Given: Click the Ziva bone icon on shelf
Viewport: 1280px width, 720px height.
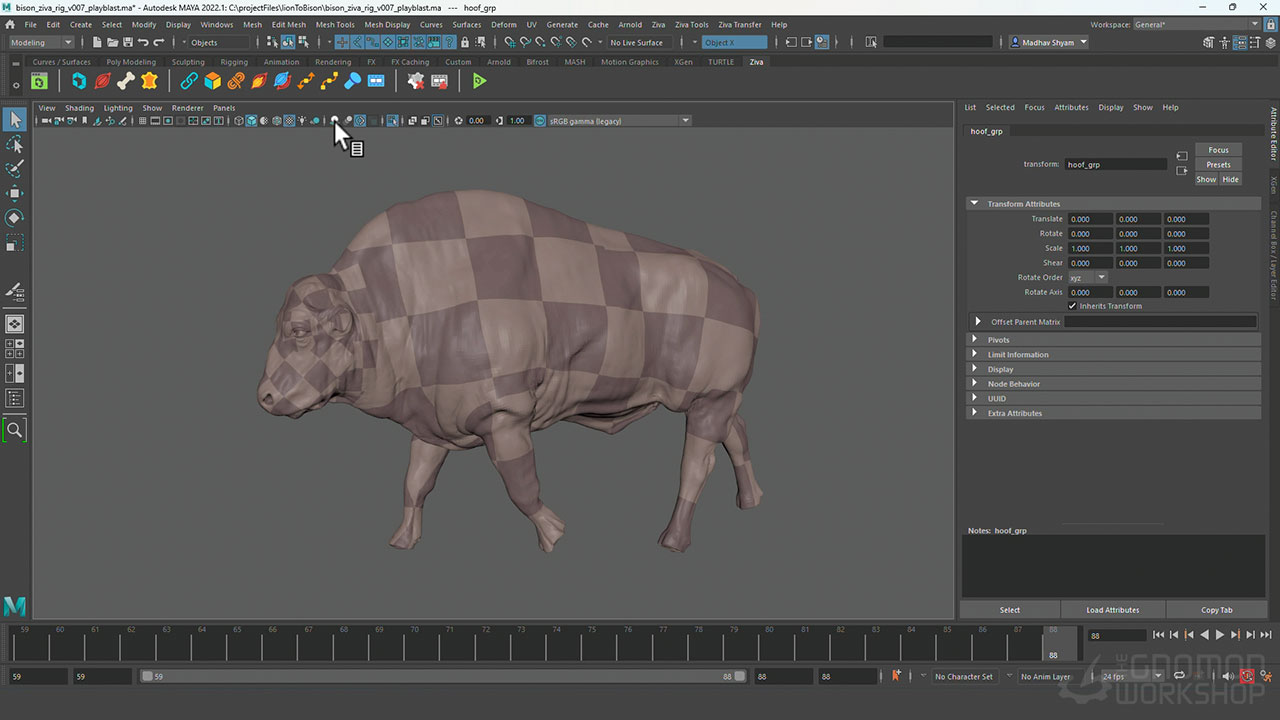Looking at the screenshot, I should coord(126,81).
